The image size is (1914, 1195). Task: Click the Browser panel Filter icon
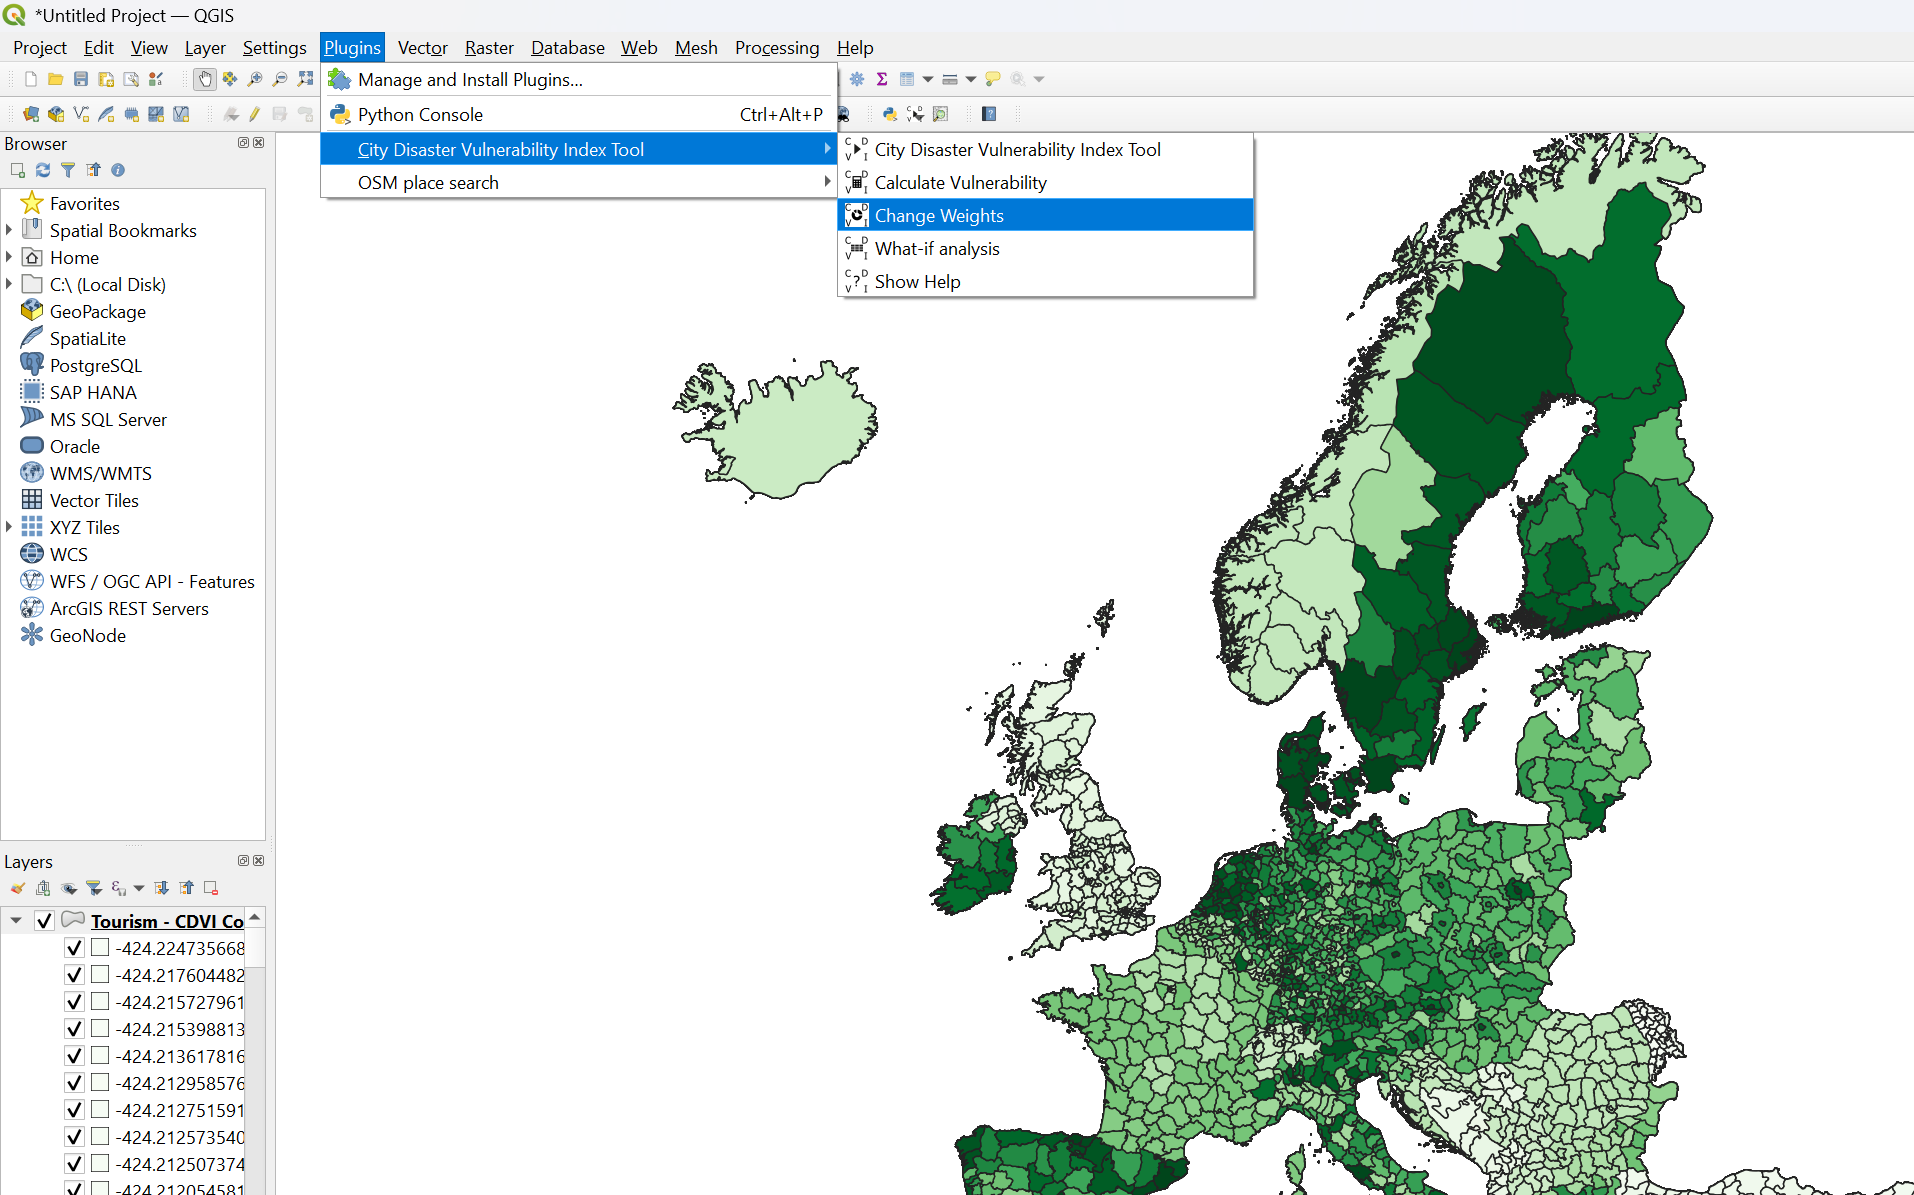pyautogui.click(x=68, y=170)
